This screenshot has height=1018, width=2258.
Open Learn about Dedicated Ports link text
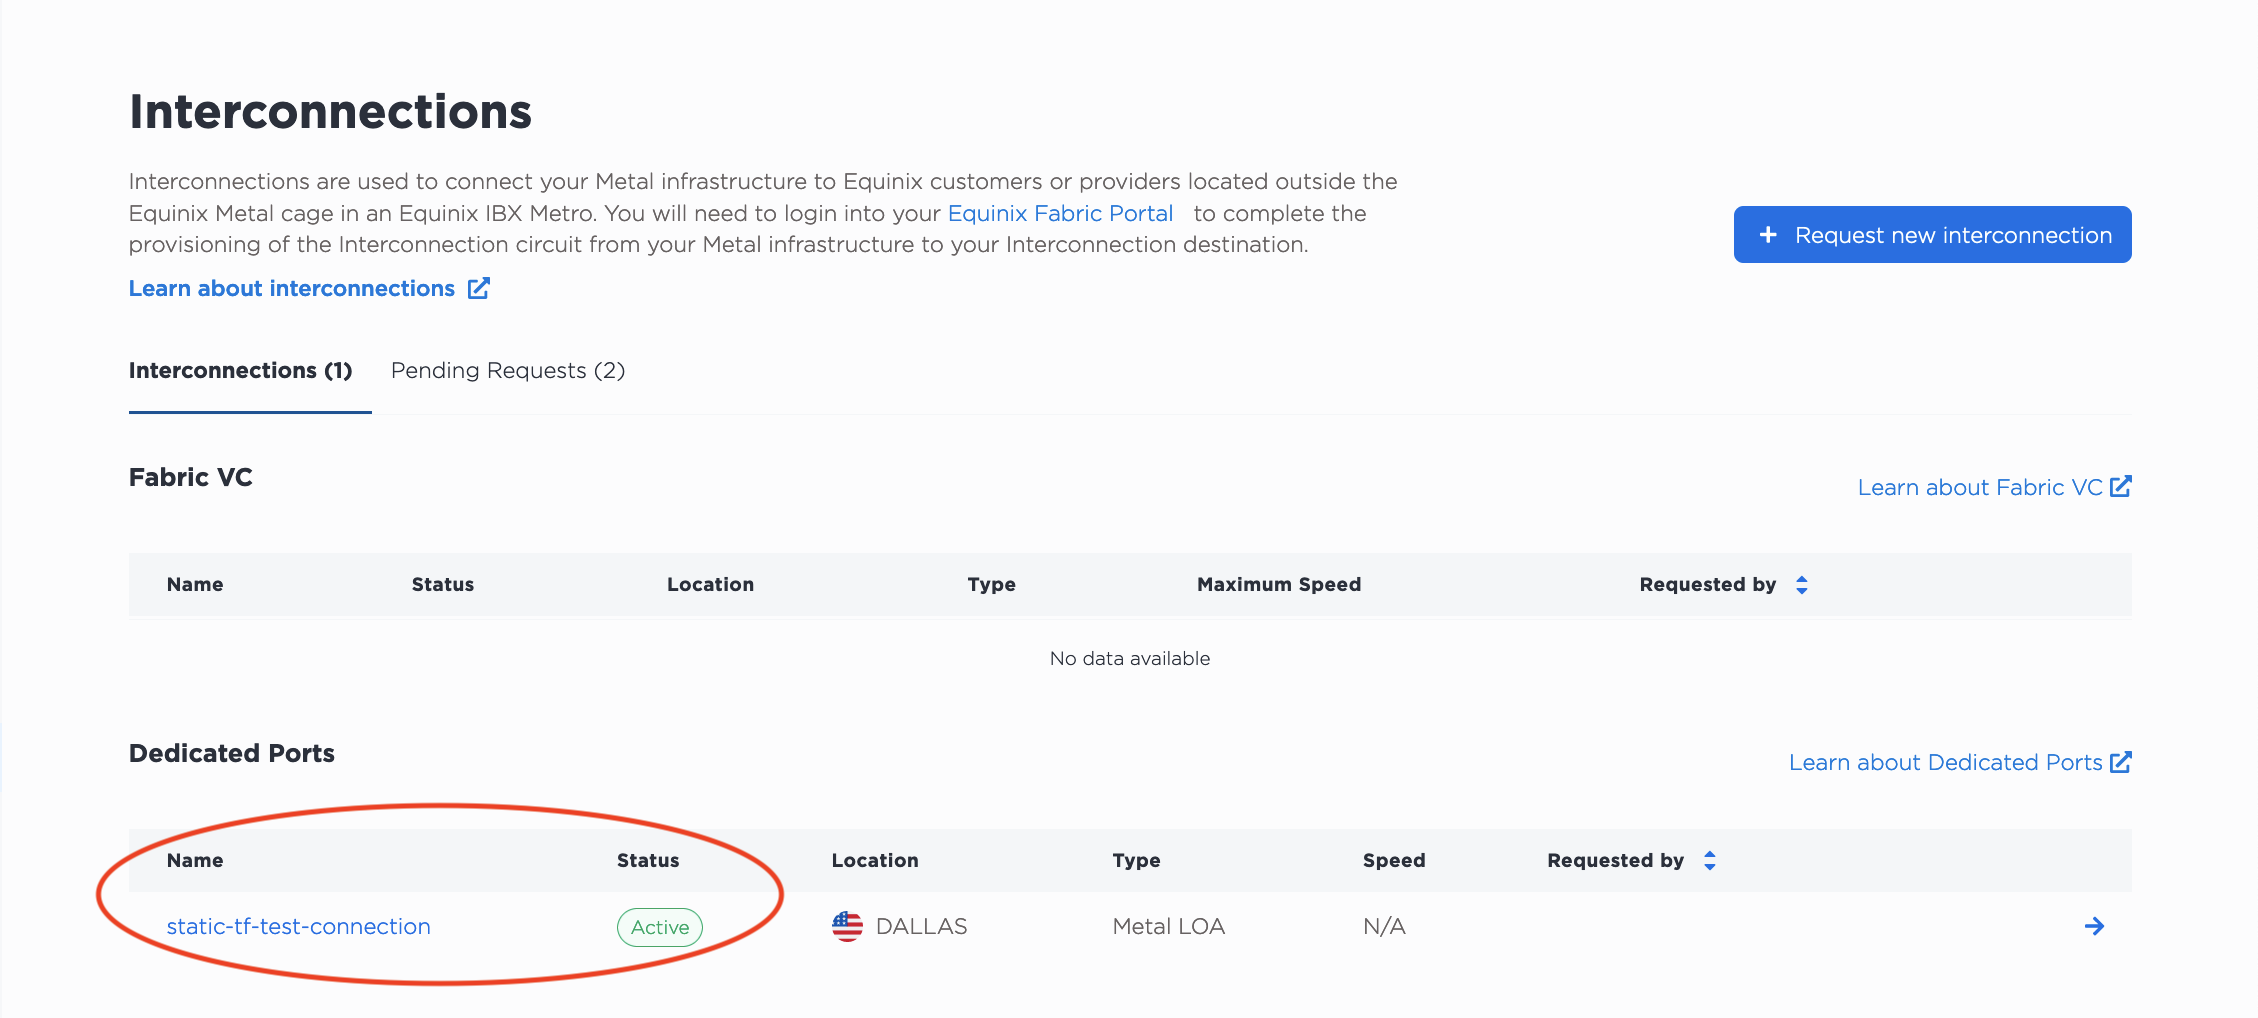(1945, 762)
